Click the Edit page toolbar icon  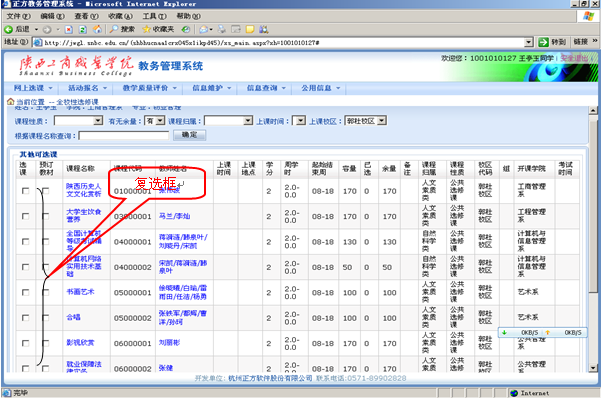236,29
